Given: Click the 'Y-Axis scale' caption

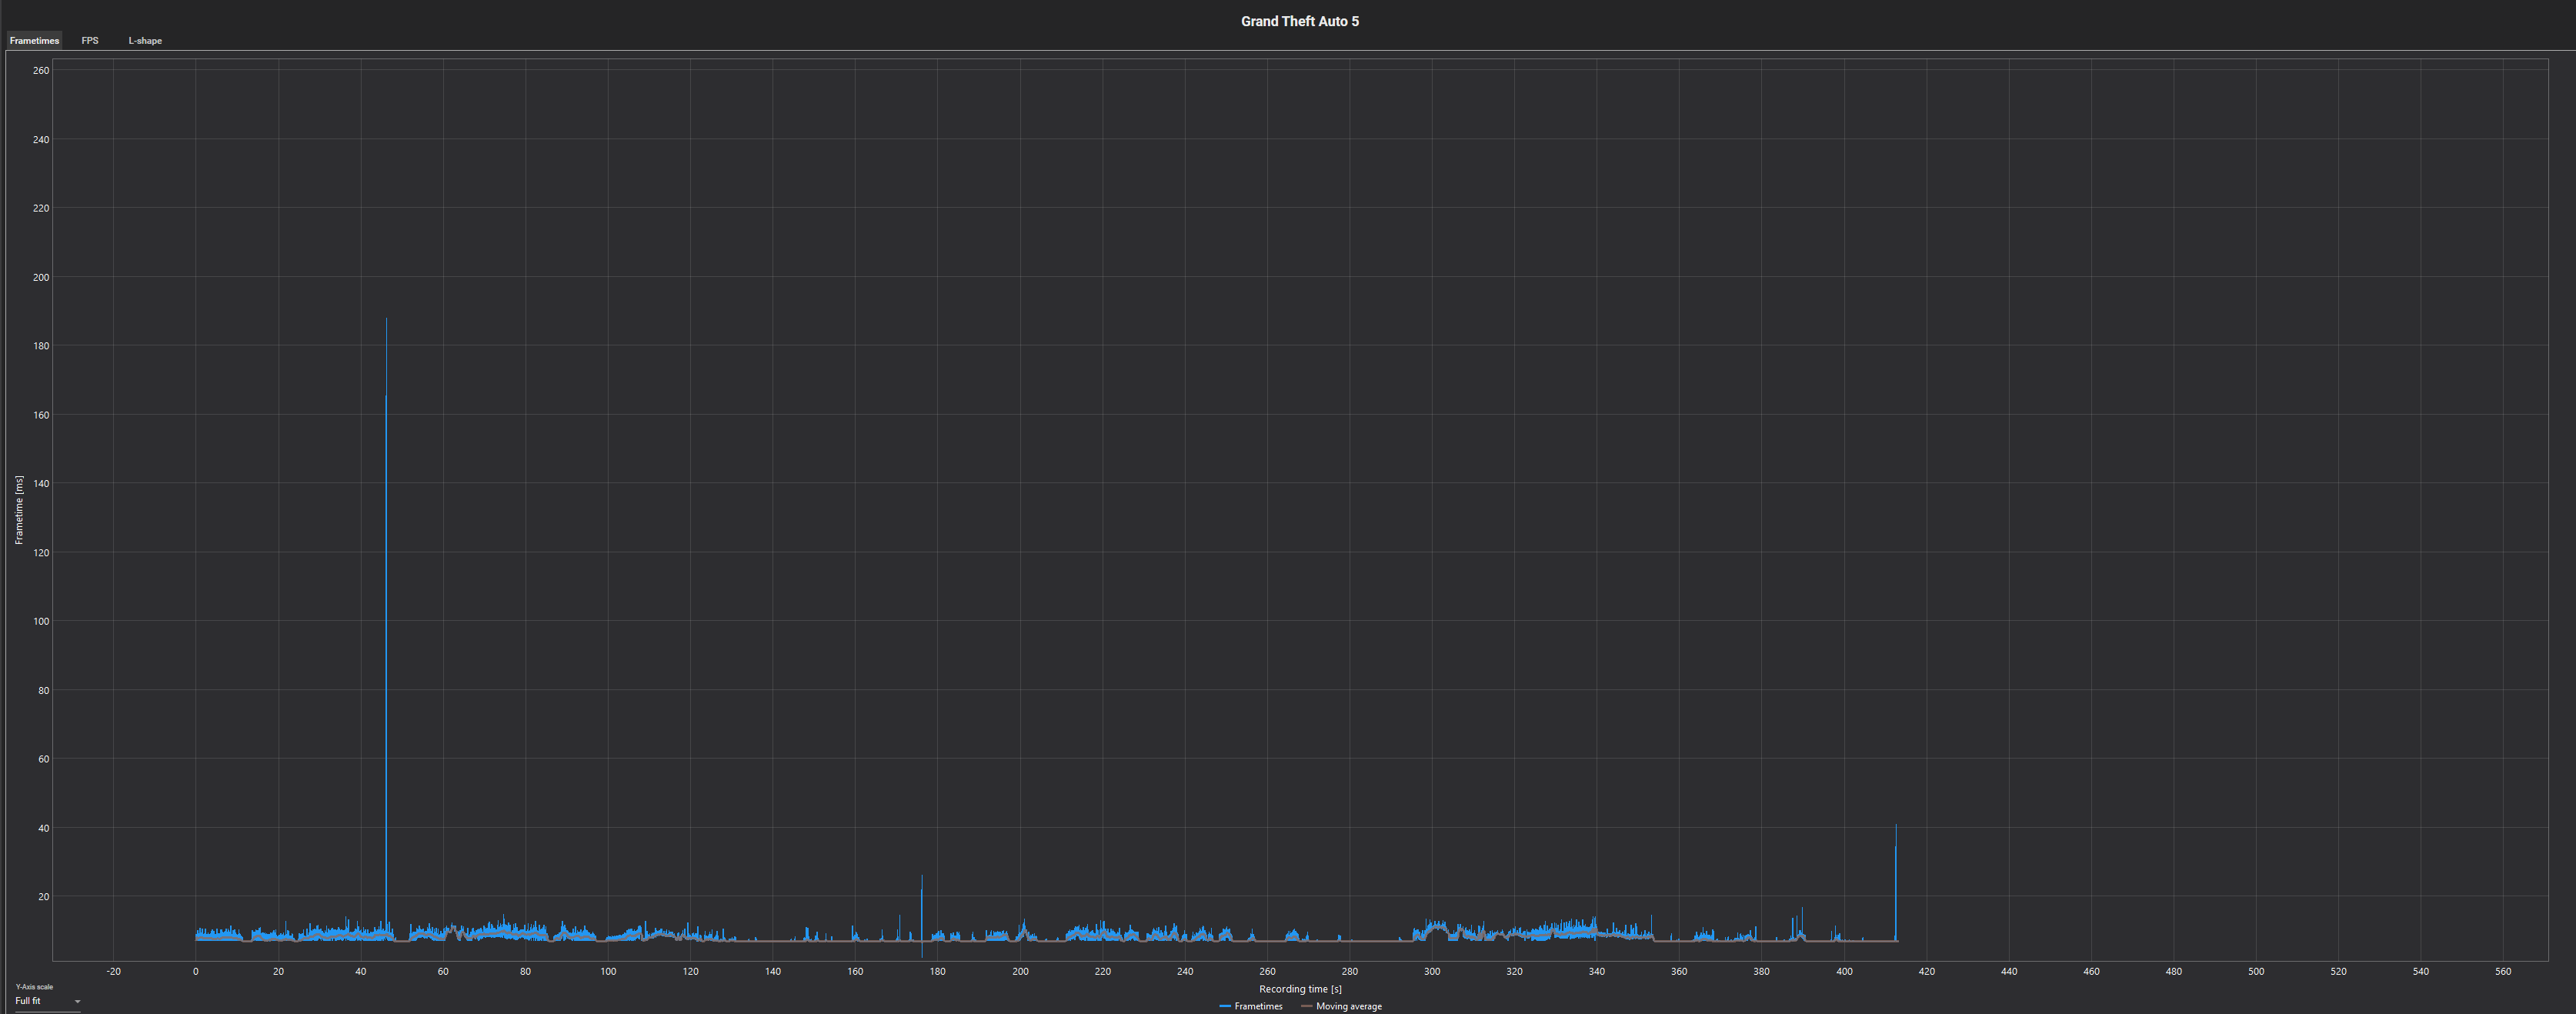Looking at the screenshot, I should tap(34, 987).
